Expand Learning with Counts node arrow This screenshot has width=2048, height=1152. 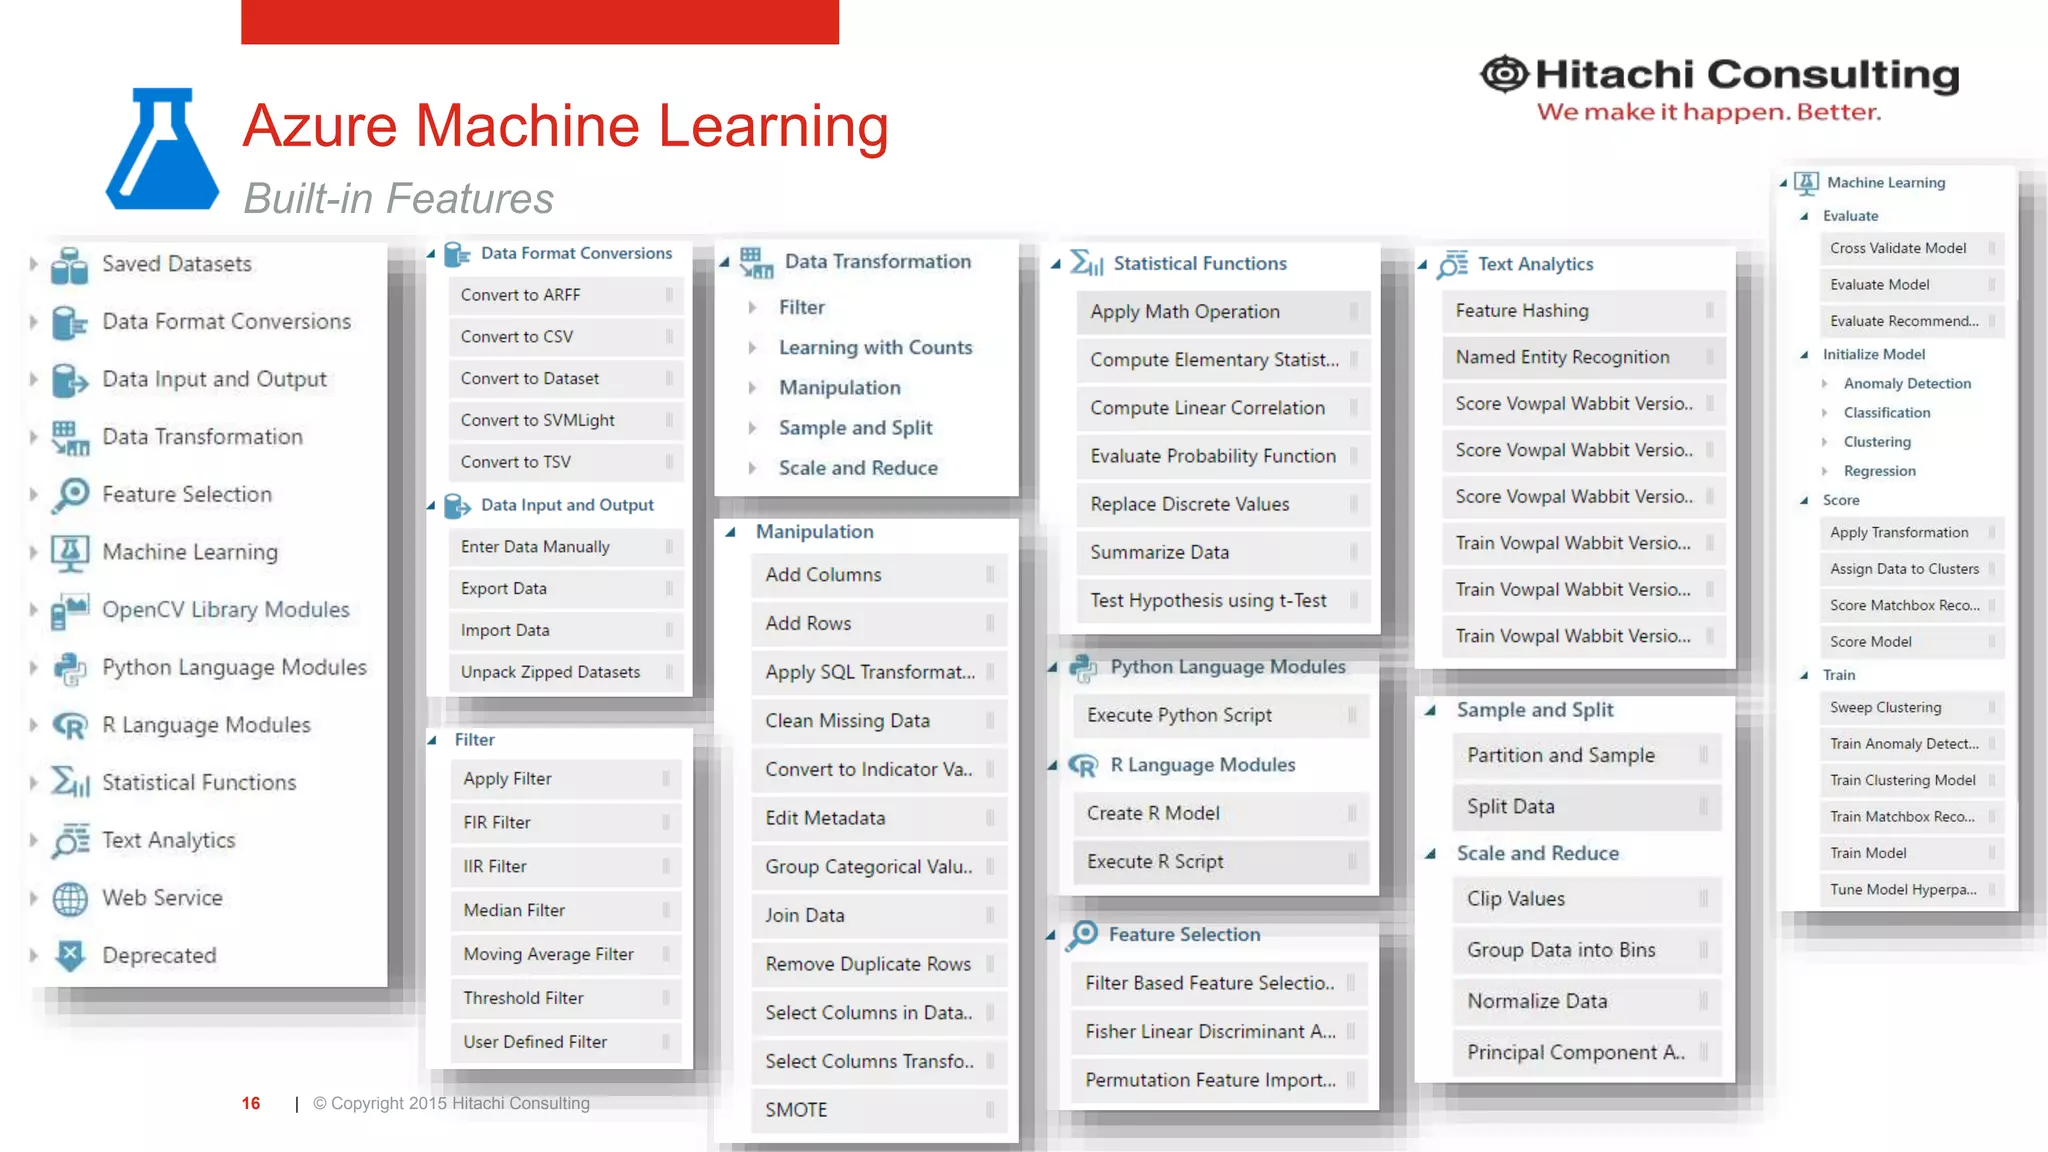coord(752,348)
